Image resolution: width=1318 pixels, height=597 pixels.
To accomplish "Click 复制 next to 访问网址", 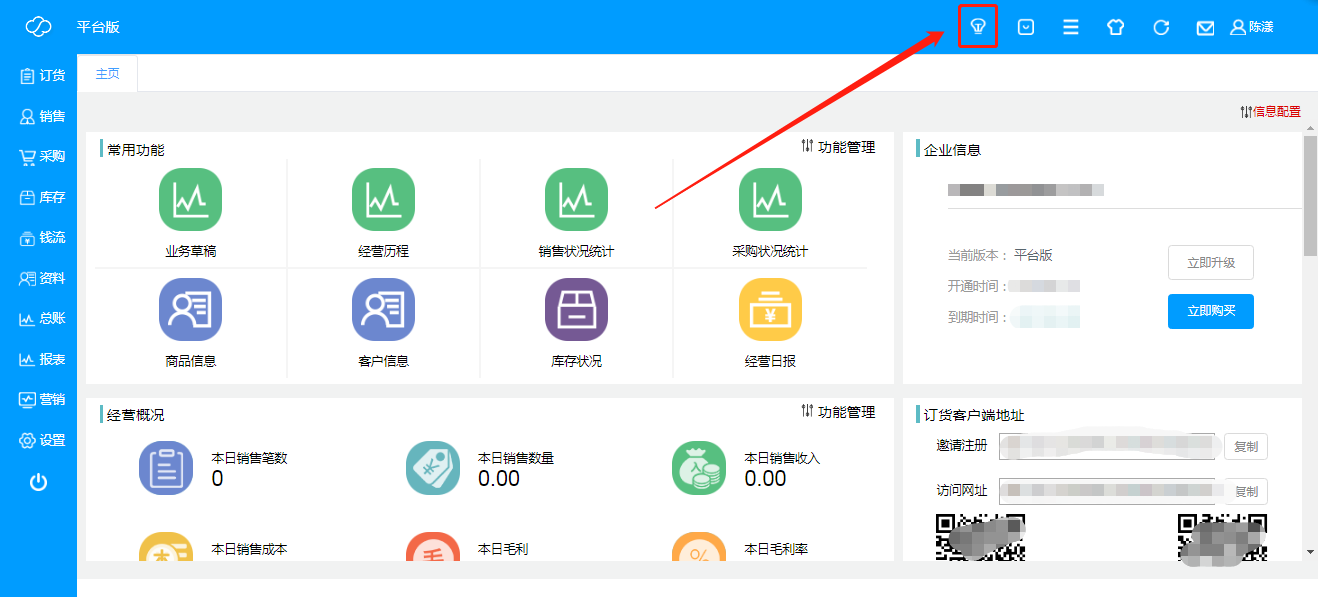I will point(1246,491).
